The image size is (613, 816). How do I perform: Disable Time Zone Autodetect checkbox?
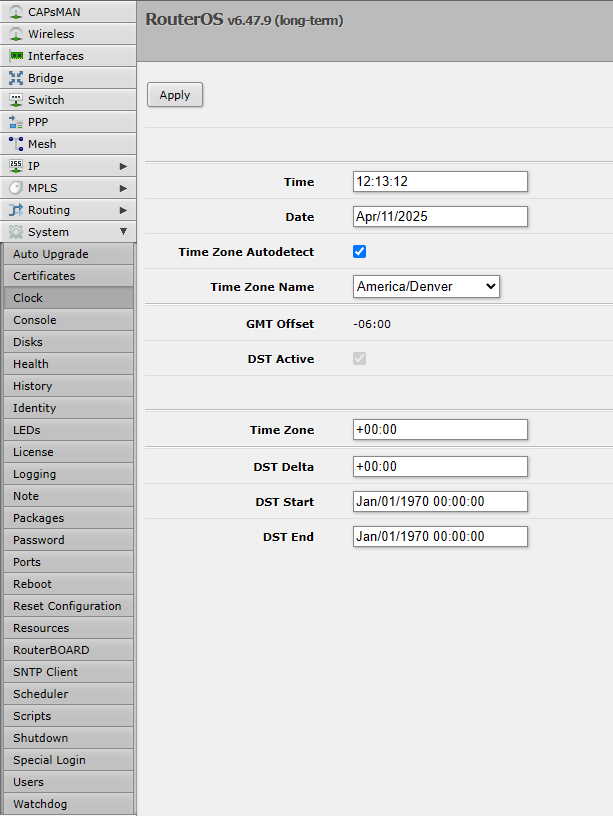point(360,252)
